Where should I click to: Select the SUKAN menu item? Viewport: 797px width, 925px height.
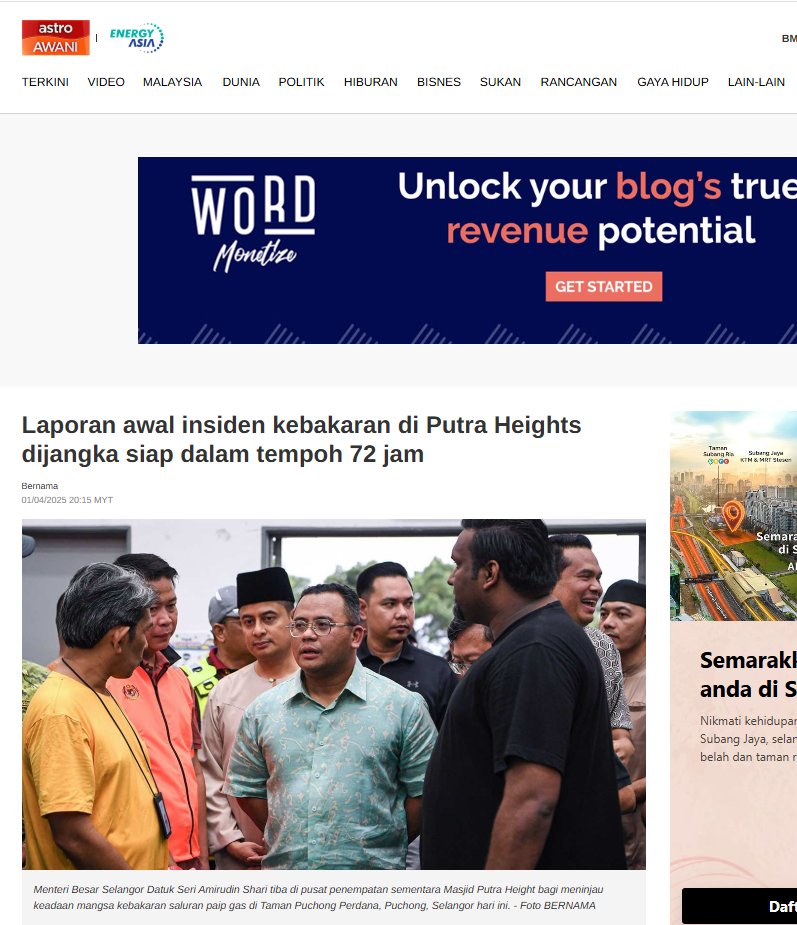(x=500, y=82)
